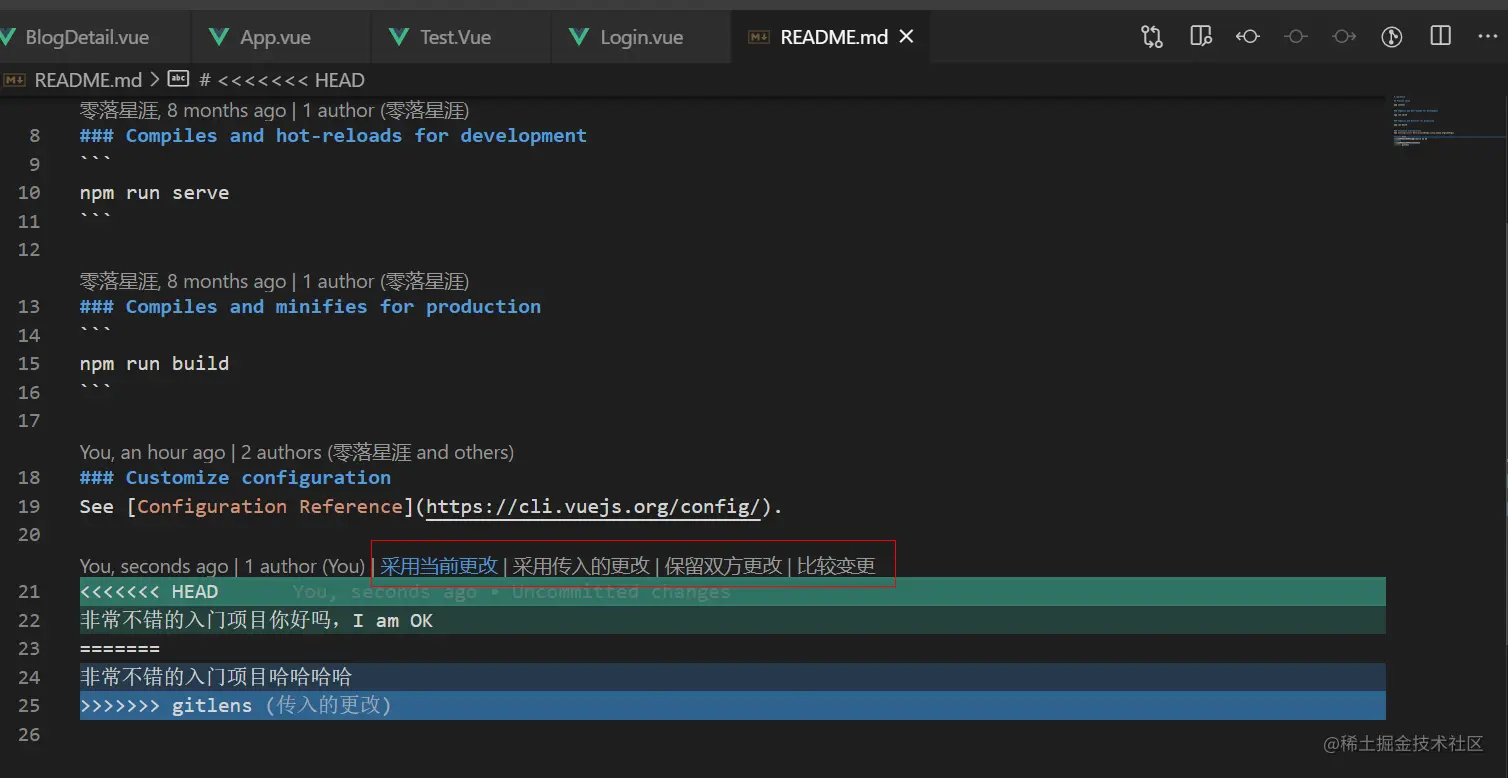Select the README.md editor tab
The width and height of the screenshot is (1508, 778).
(x=833, y=37)
